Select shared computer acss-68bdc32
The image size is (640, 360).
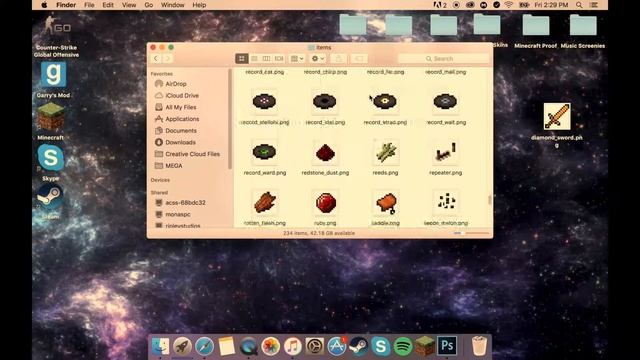click(180, 203)
